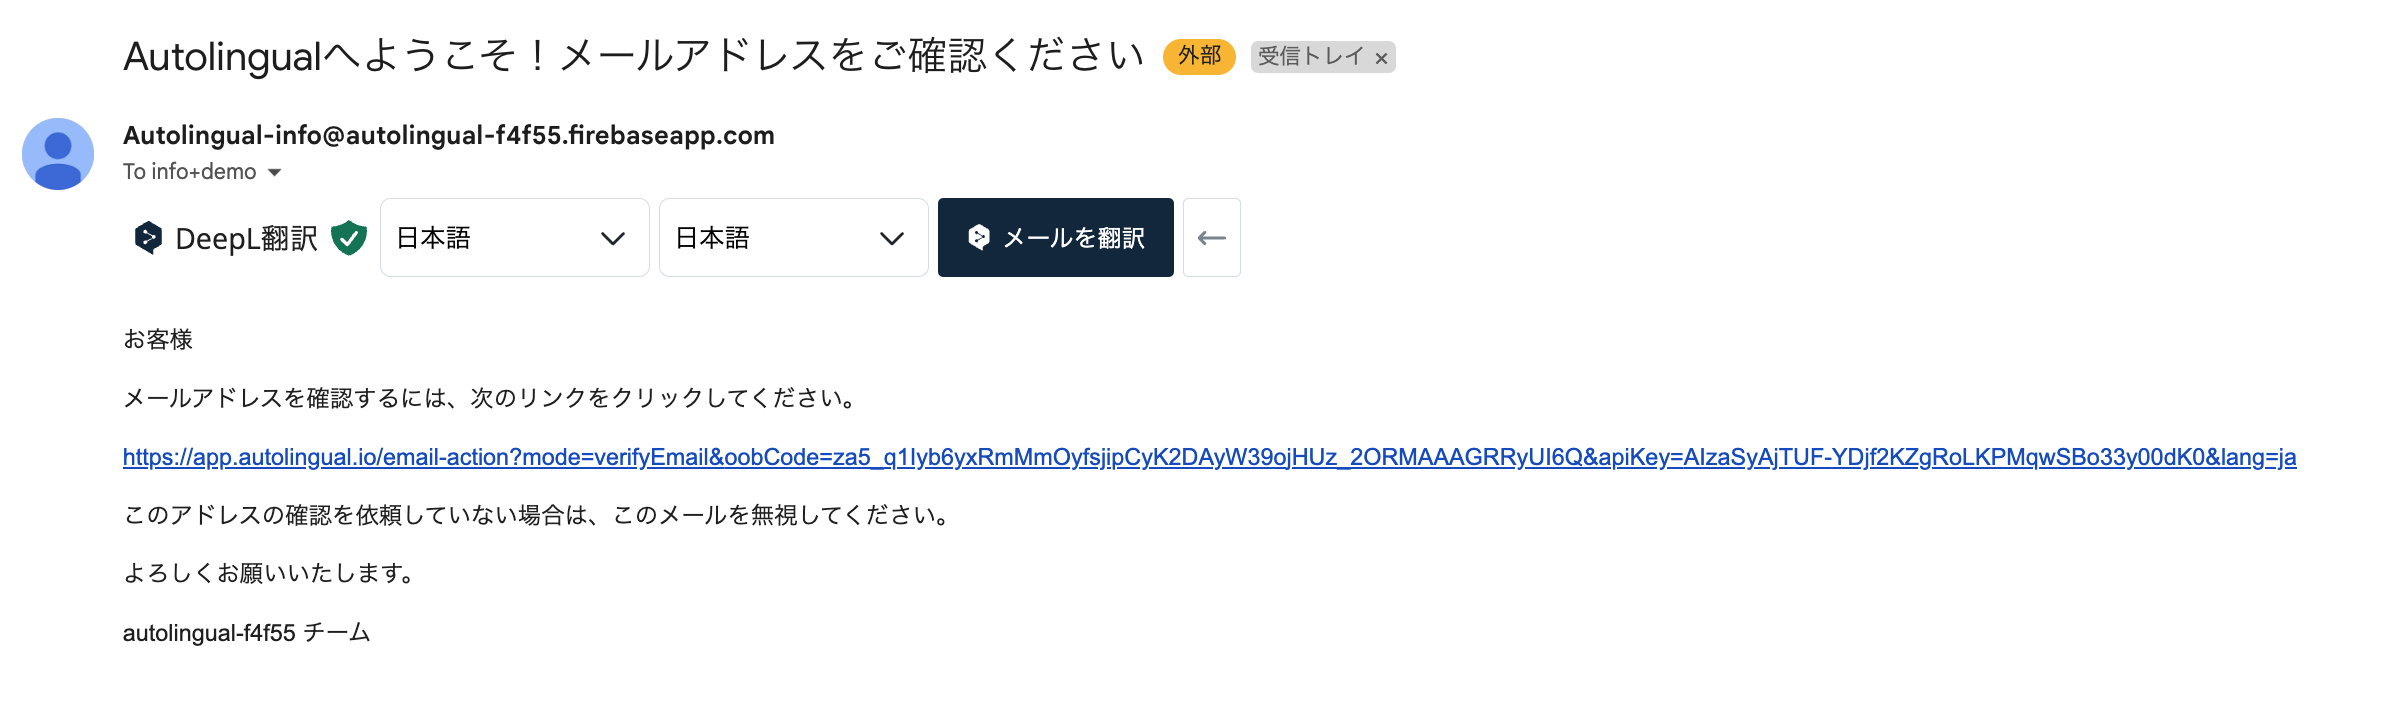2382x708 pixels.
Task: Expand recipient details arrow next to info+demo
Action: tap(274, 173)
